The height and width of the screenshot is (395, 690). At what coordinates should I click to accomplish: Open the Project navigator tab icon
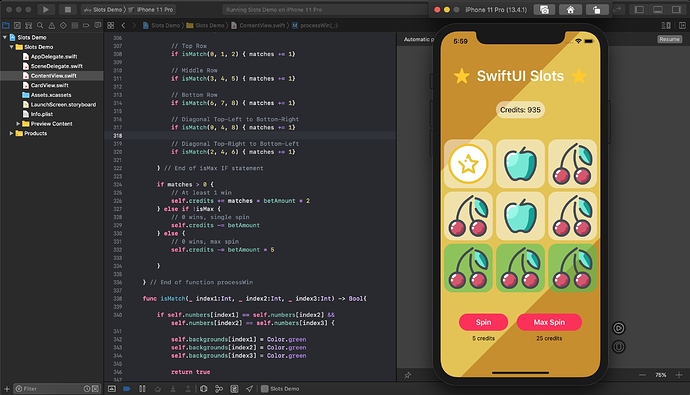tap(6, 26)
